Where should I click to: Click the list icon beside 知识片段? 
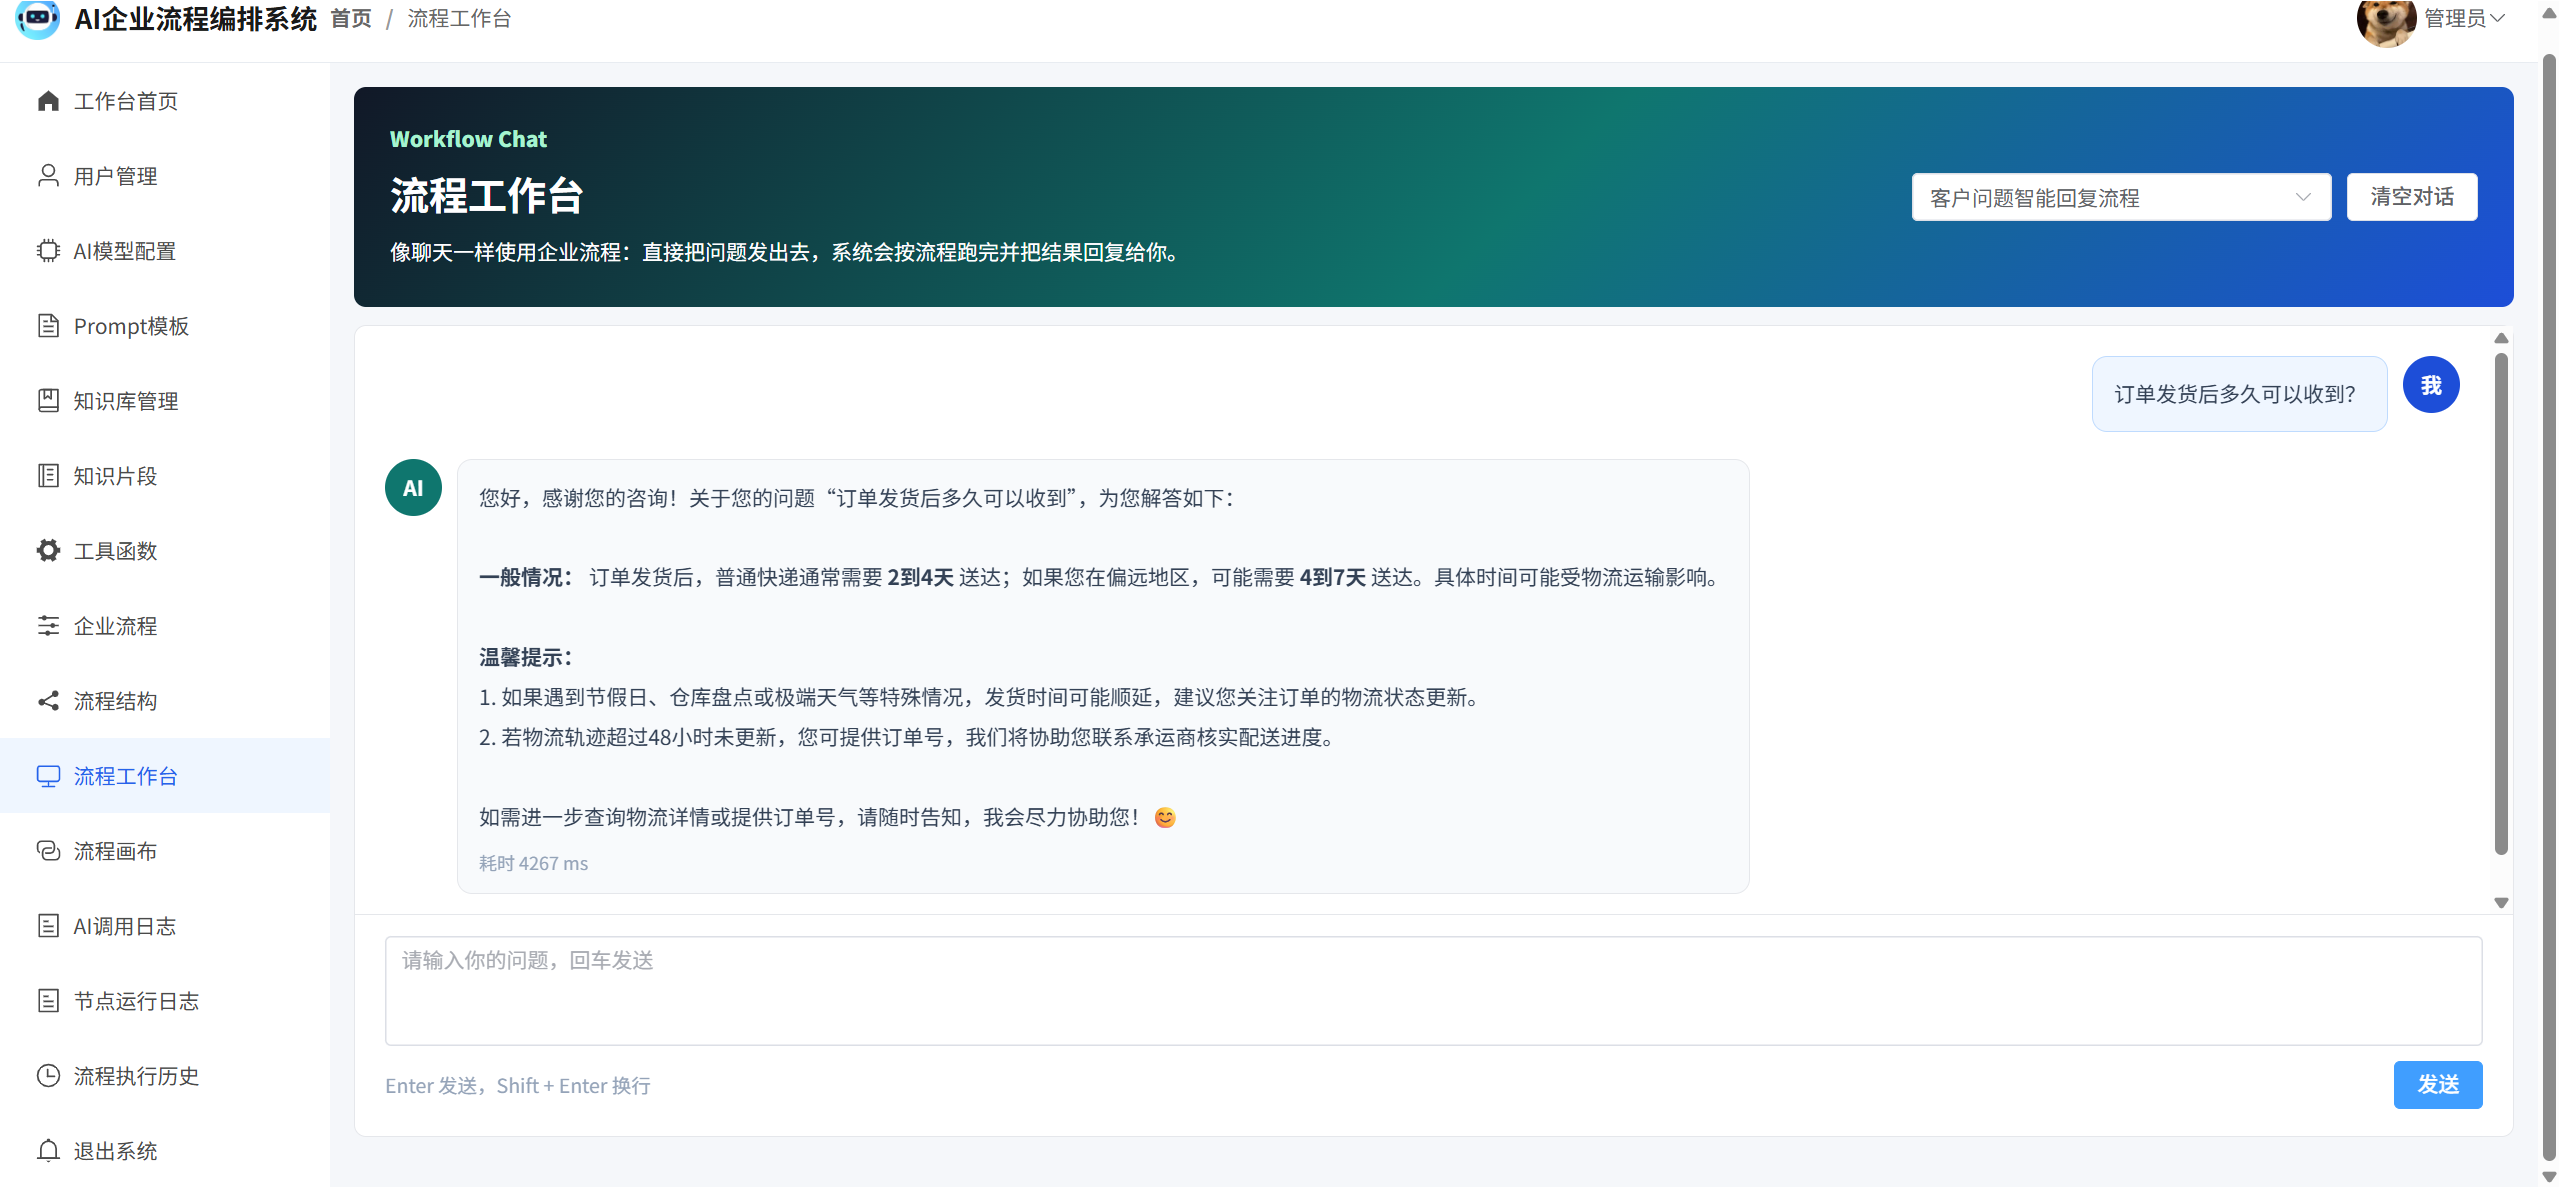tap(48, 476)
